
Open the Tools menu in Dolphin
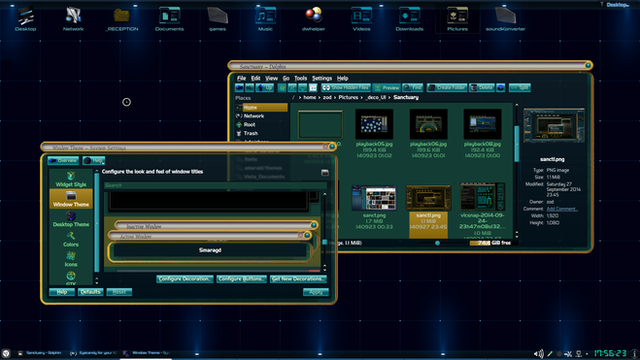pyautogui.click(x=300, y=78)
